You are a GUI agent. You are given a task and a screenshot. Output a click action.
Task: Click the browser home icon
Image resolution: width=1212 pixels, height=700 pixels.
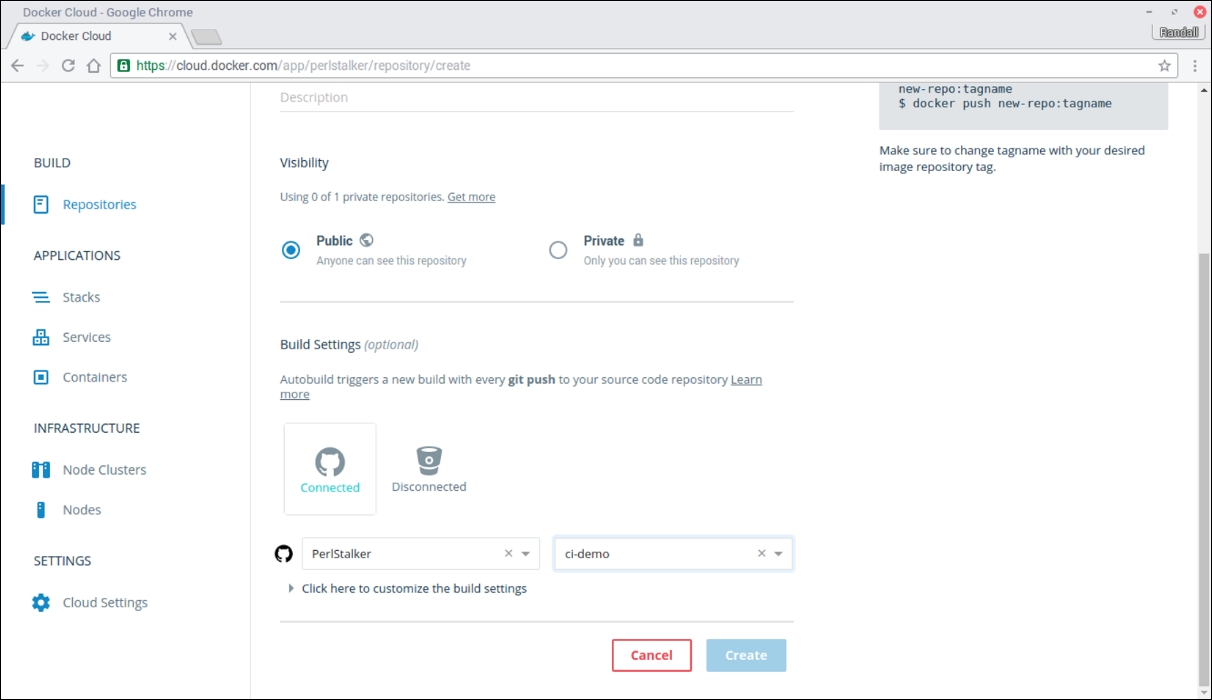pos(93,66)
